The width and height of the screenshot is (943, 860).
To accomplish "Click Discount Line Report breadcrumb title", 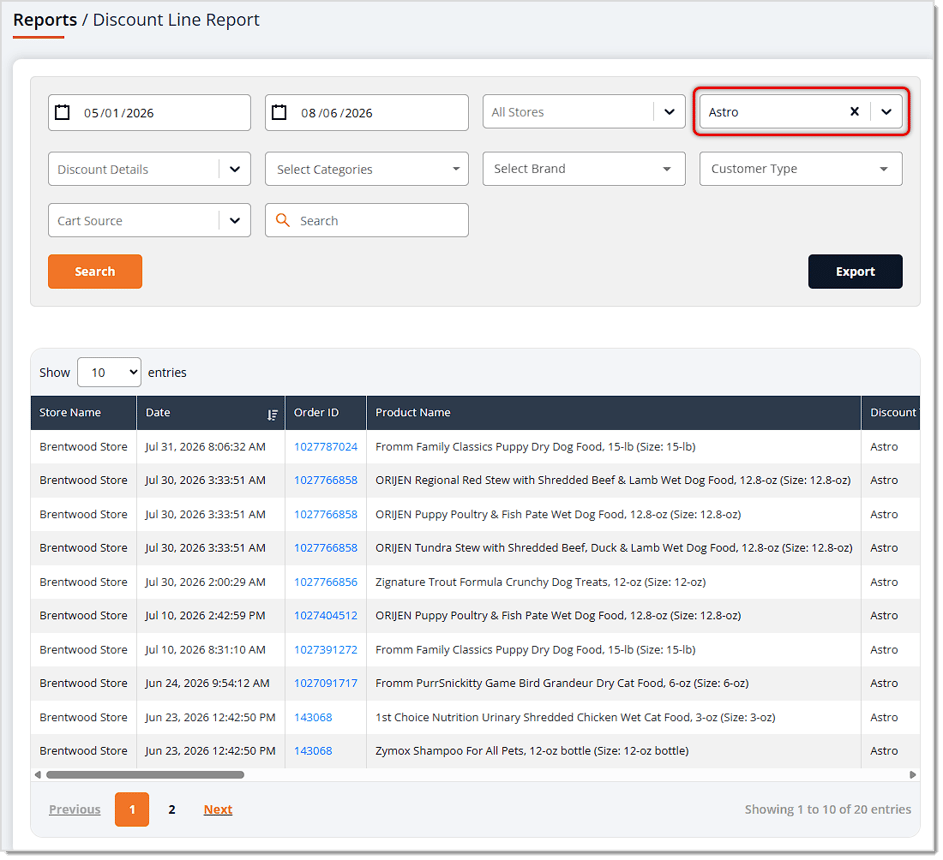I will (x=176, y=20).
